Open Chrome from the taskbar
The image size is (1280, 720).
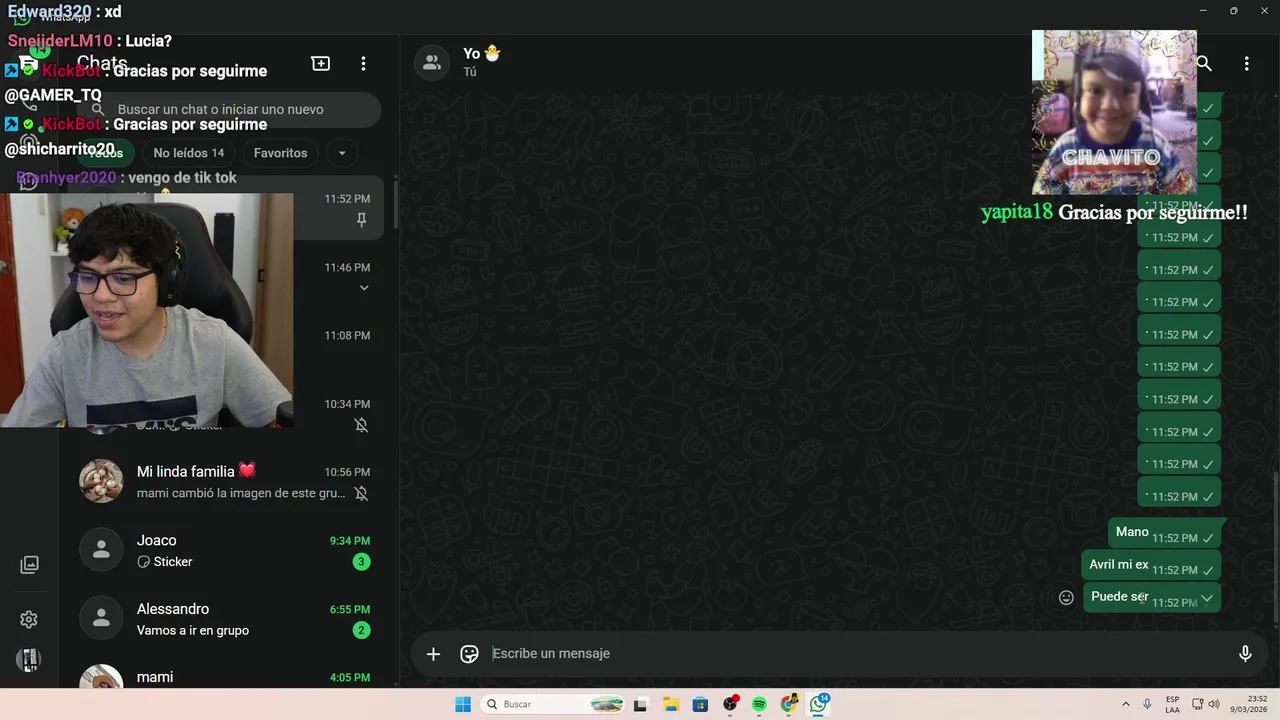click(x=789, y=704)
